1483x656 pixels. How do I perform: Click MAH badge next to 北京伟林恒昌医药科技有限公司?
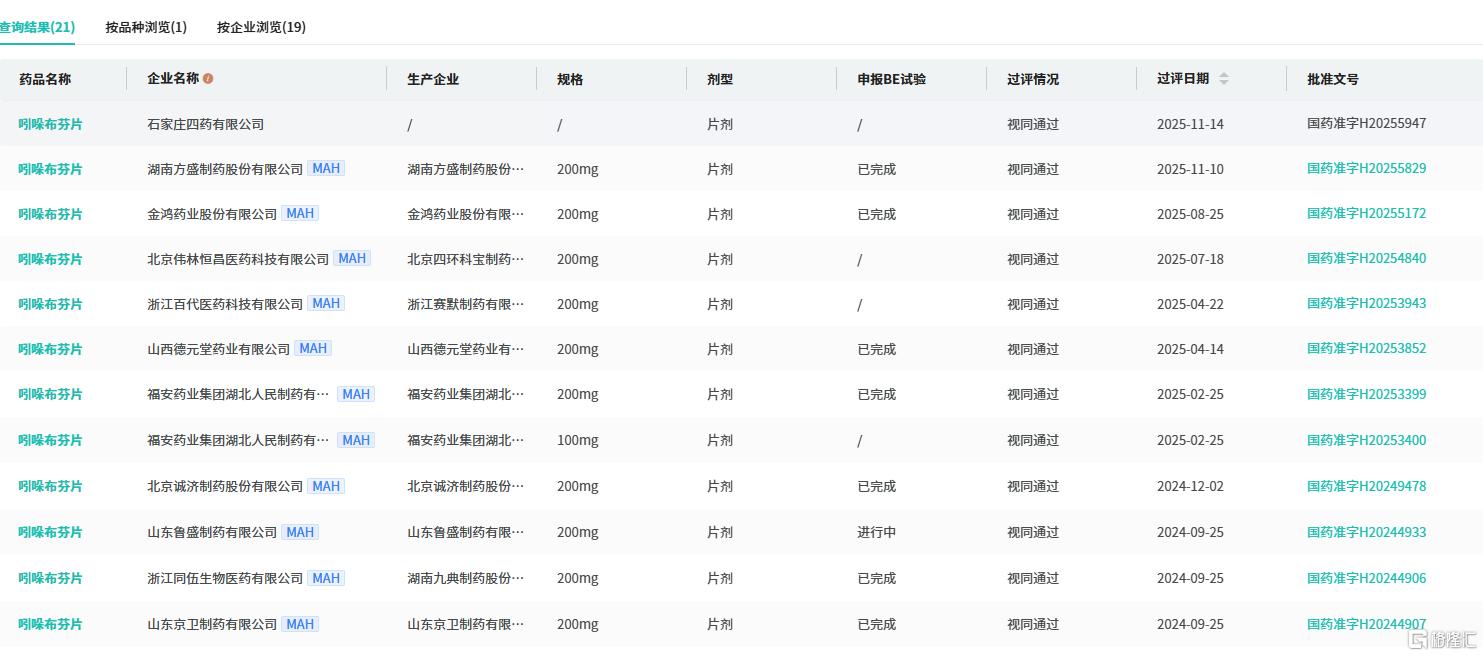coord(352,259)
